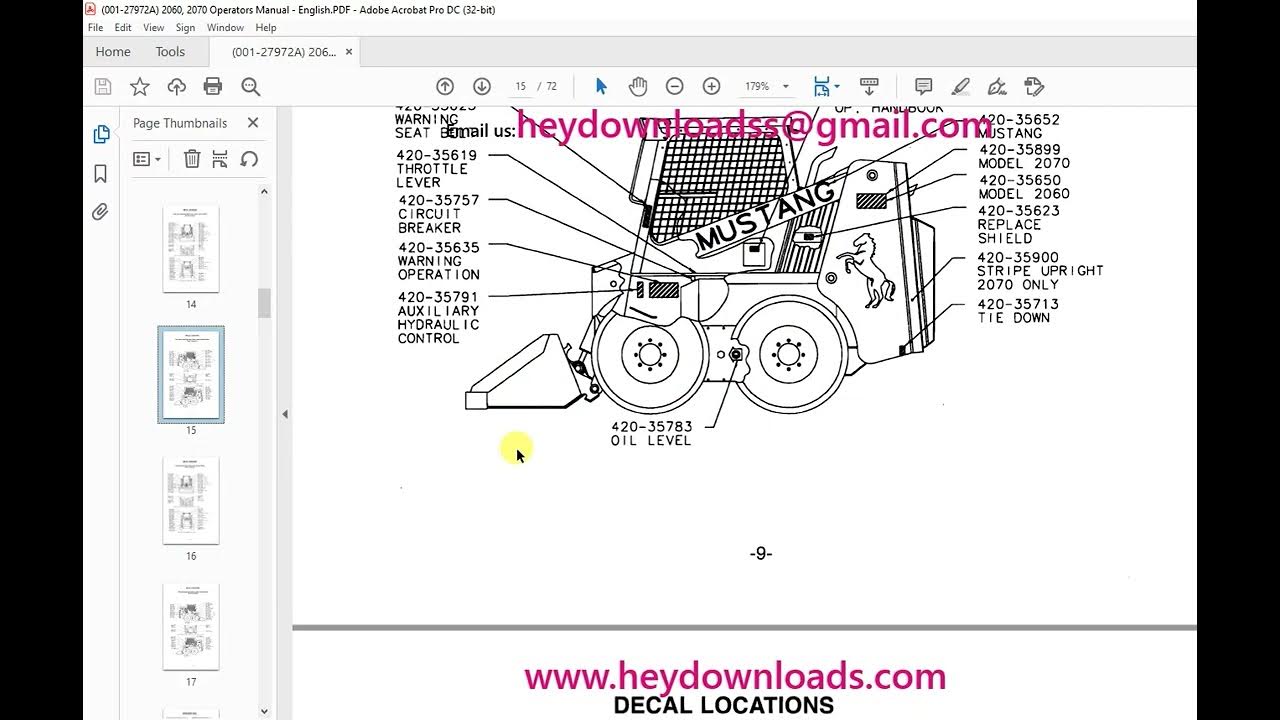
Task: Open the Sign document pen tool
Action: click(997, 87)
